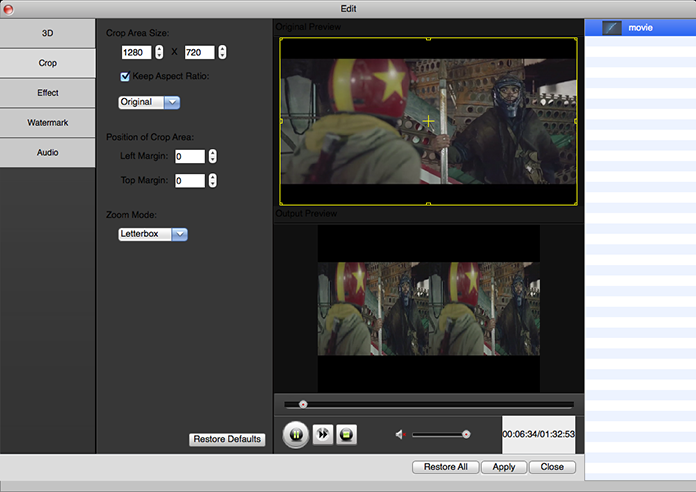Click the Output Preview video
Image resolution: width=696 pixels, height=492 pixels.
(429, 308)
